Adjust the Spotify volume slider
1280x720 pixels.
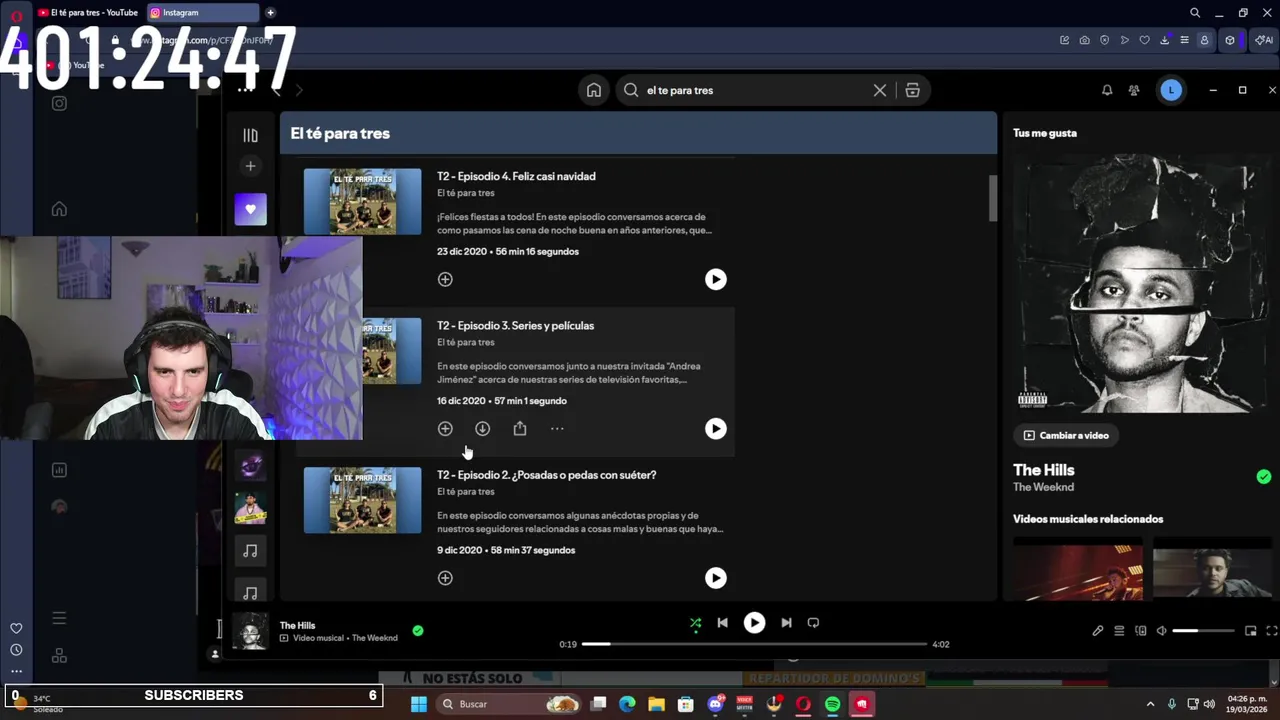click(x=1203, y=631)
